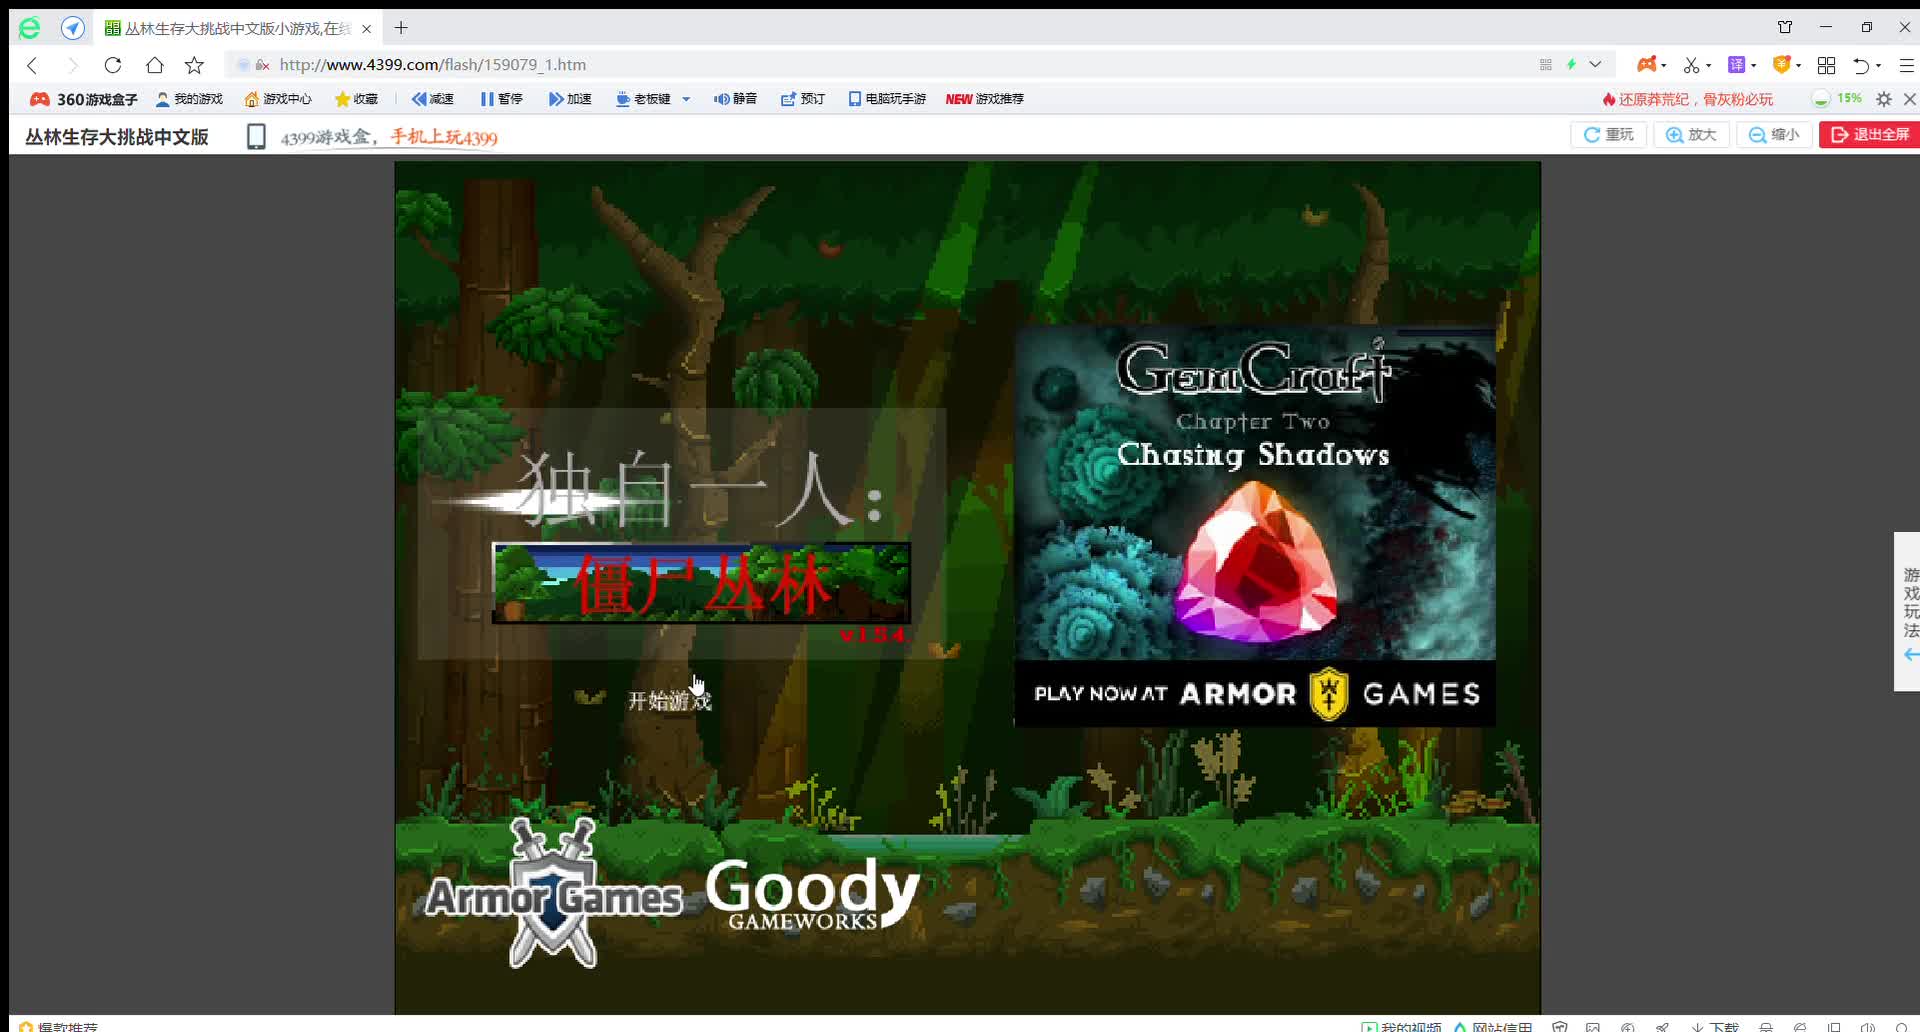This screenshot has height=1032, width=1920.
Task: Go back to the previous page
Action: click(x=32, y=65)
